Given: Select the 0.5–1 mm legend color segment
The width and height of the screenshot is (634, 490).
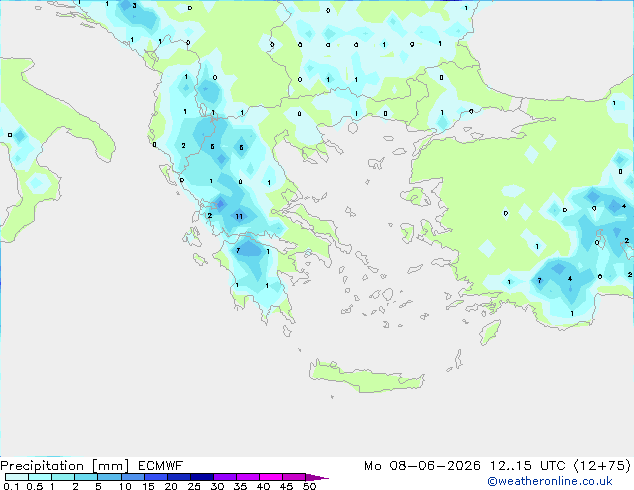Looking at the screenshot, I should 40,477.
